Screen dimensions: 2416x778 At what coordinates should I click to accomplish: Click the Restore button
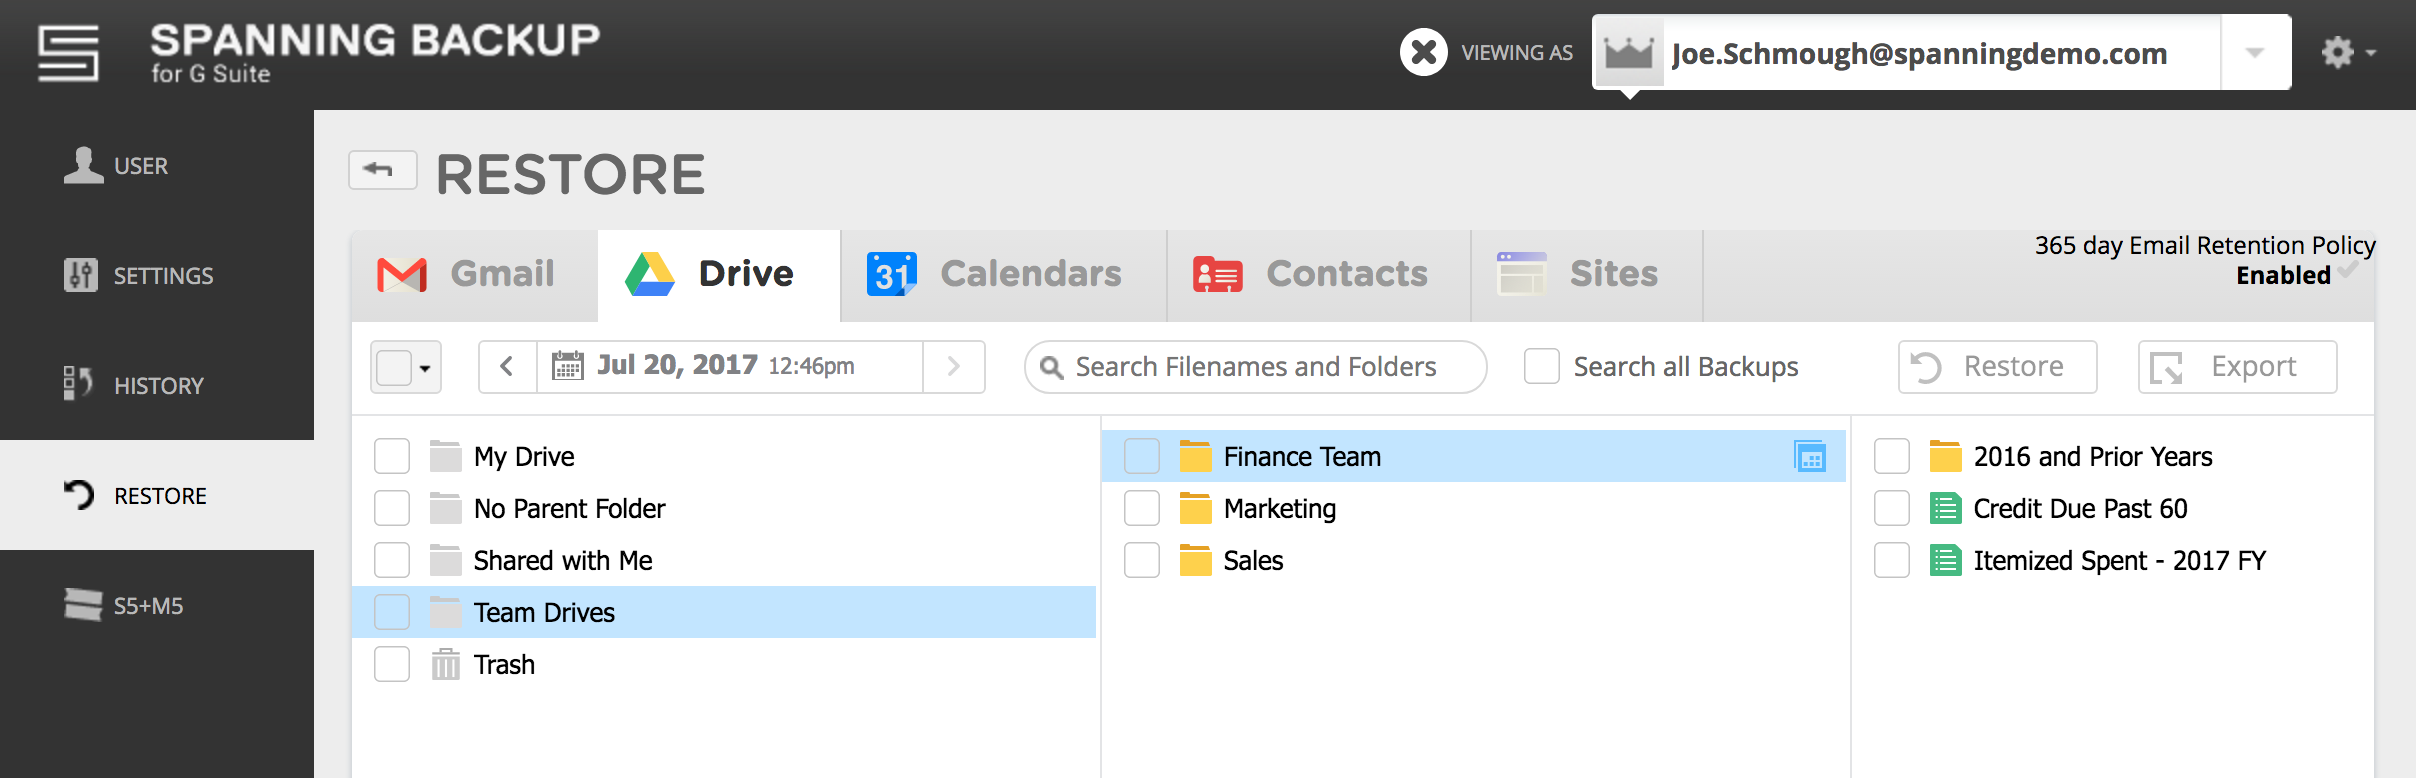pyautogui.click(x=1997, y=367)
